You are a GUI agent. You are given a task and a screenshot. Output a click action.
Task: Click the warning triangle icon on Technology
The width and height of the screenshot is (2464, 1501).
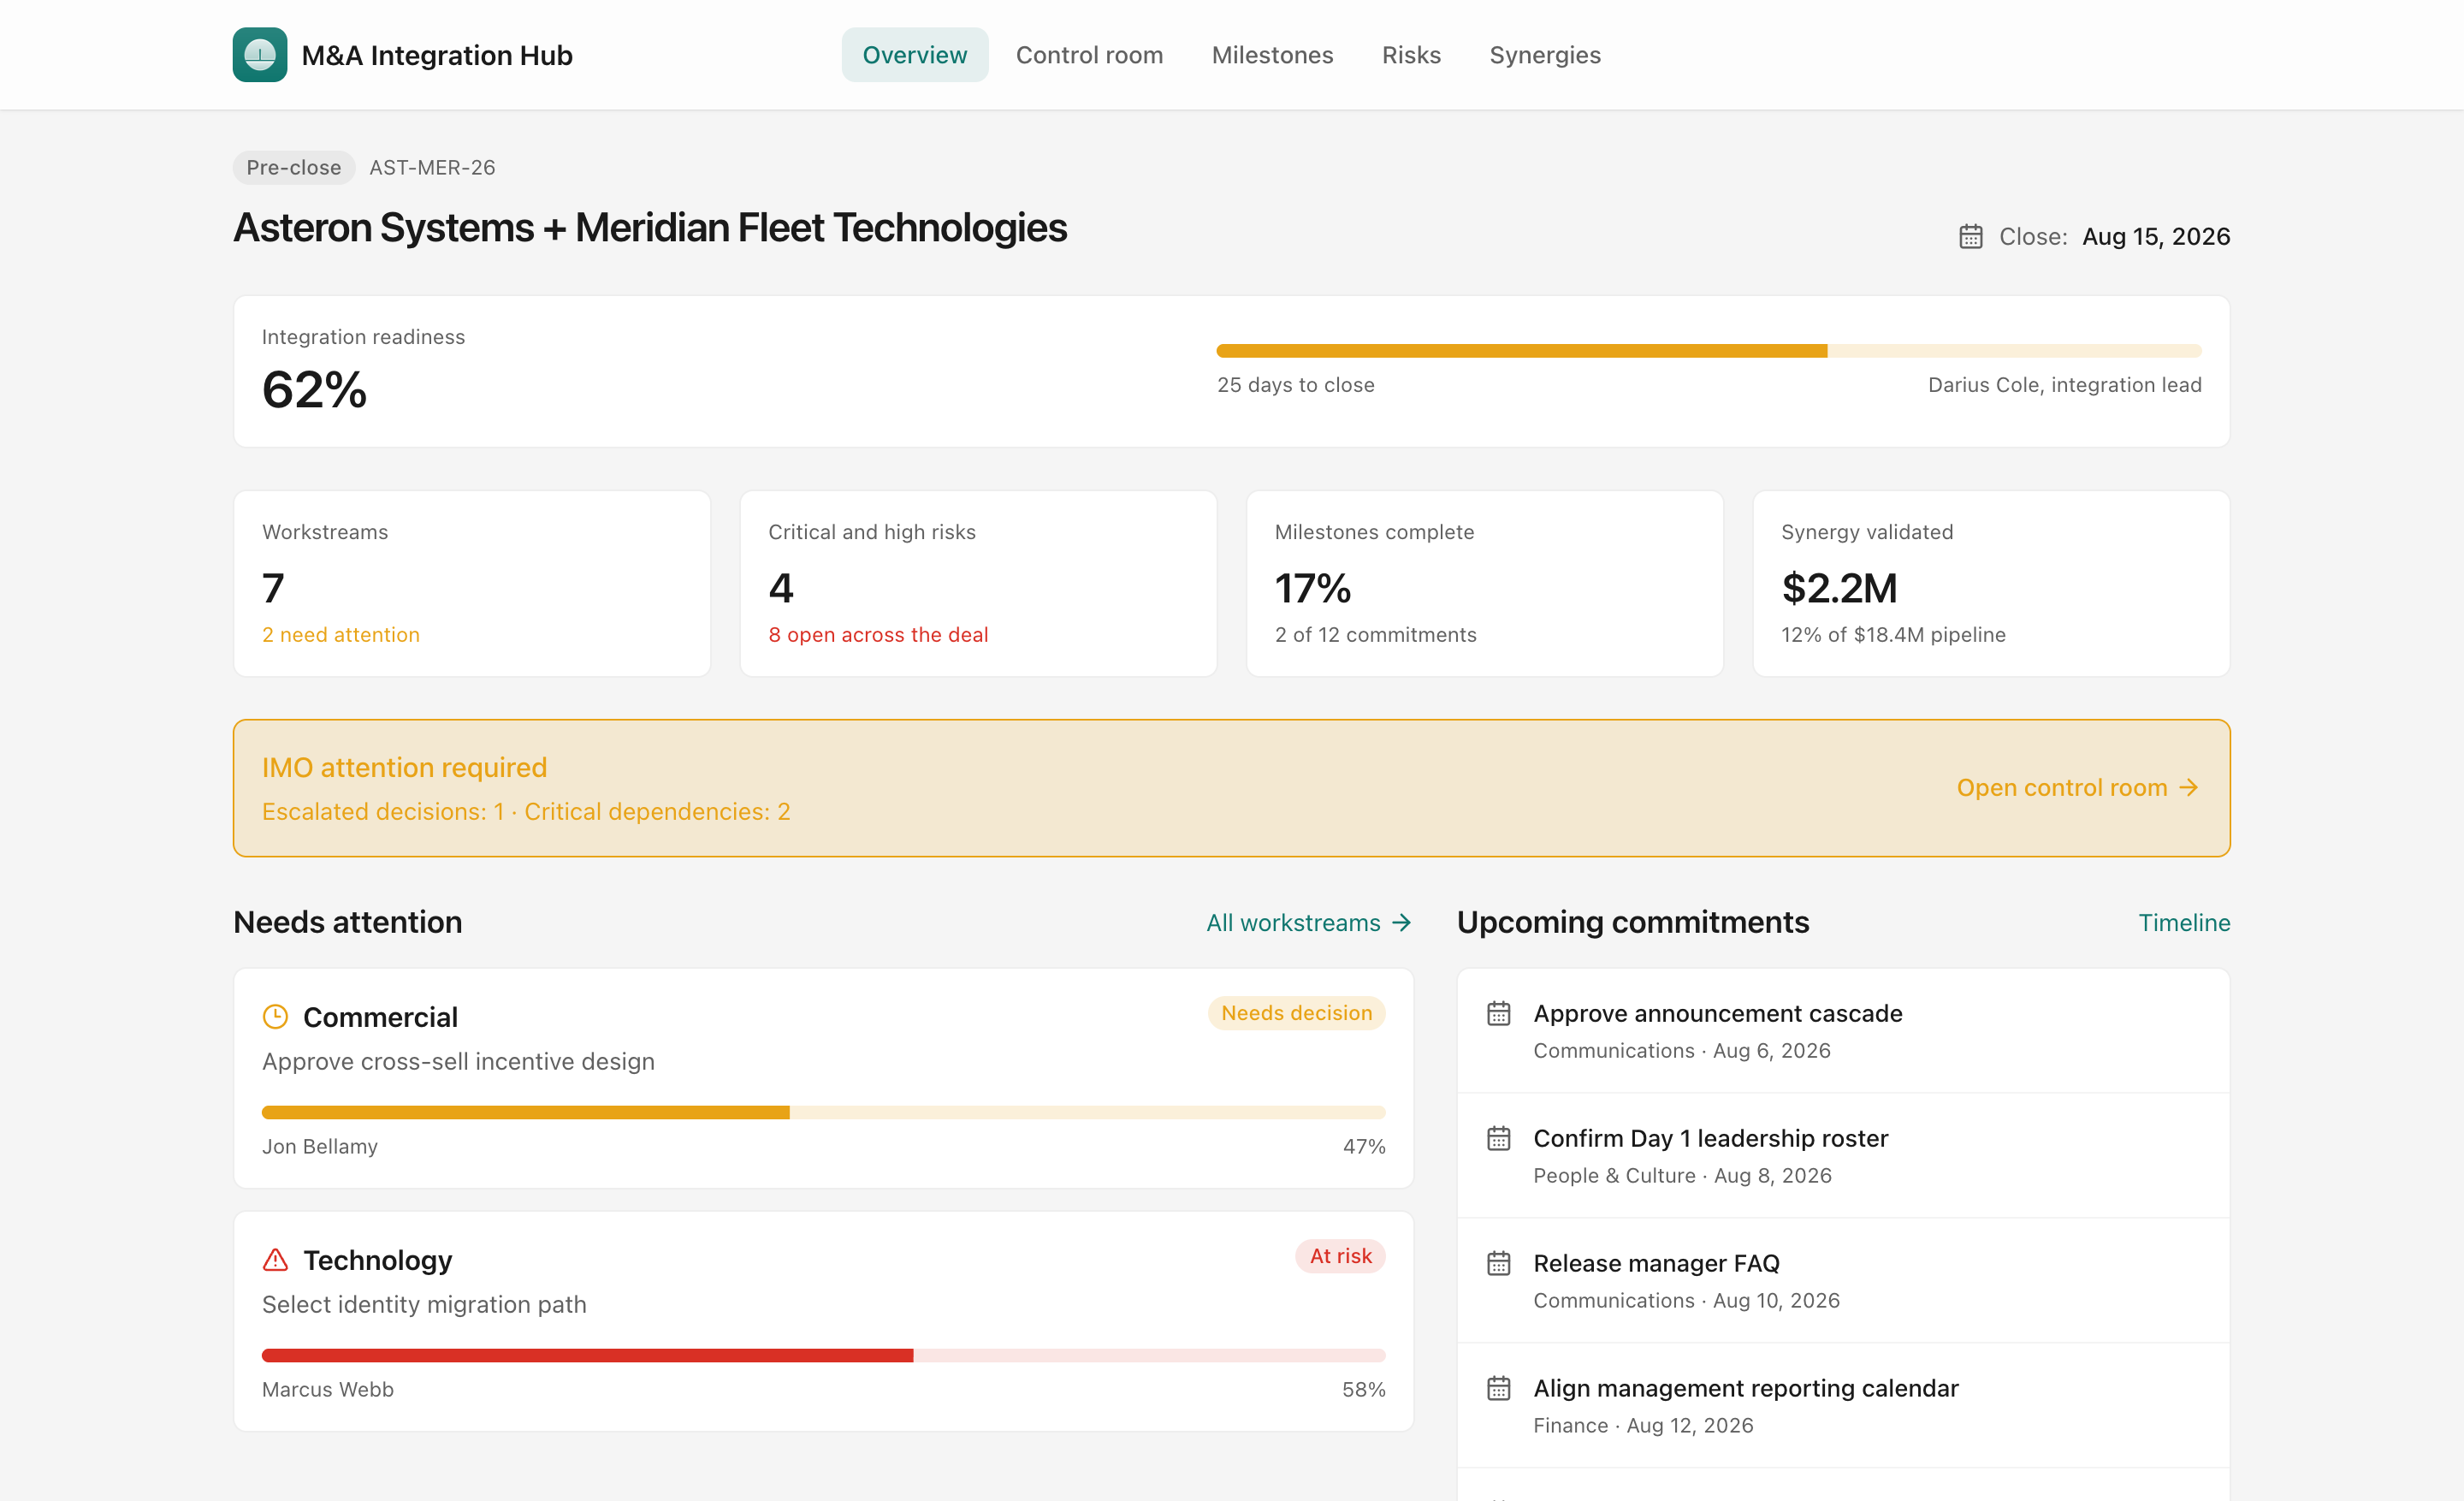point(275,1260)
